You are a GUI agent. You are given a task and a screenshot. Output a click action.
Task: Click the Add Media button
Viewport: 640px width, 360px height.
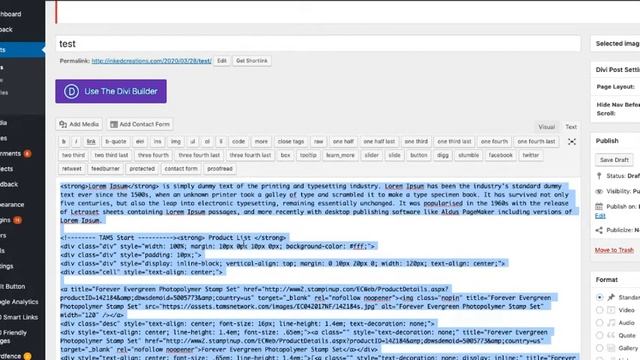pos(79,124)
